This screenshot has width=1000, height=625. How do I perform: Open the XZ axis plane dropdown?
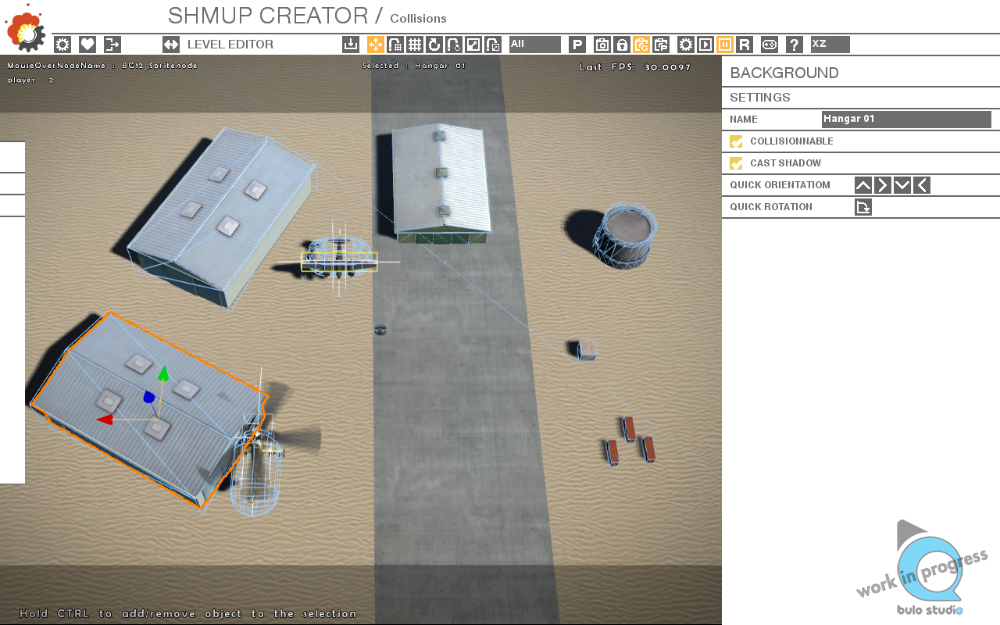tap(829, 44)
